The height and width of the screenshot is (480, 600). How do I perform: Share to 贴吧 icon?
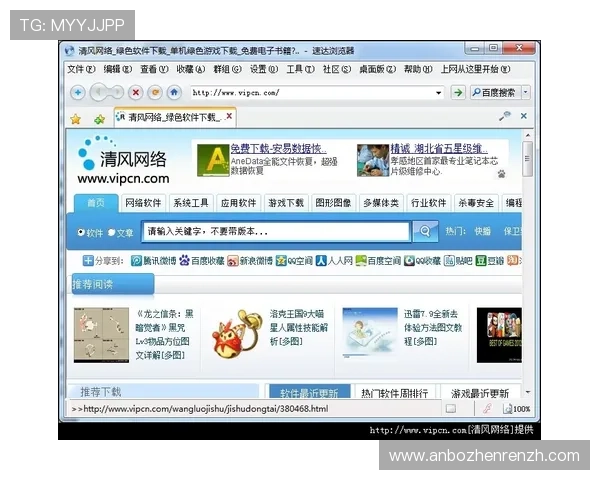449,261
